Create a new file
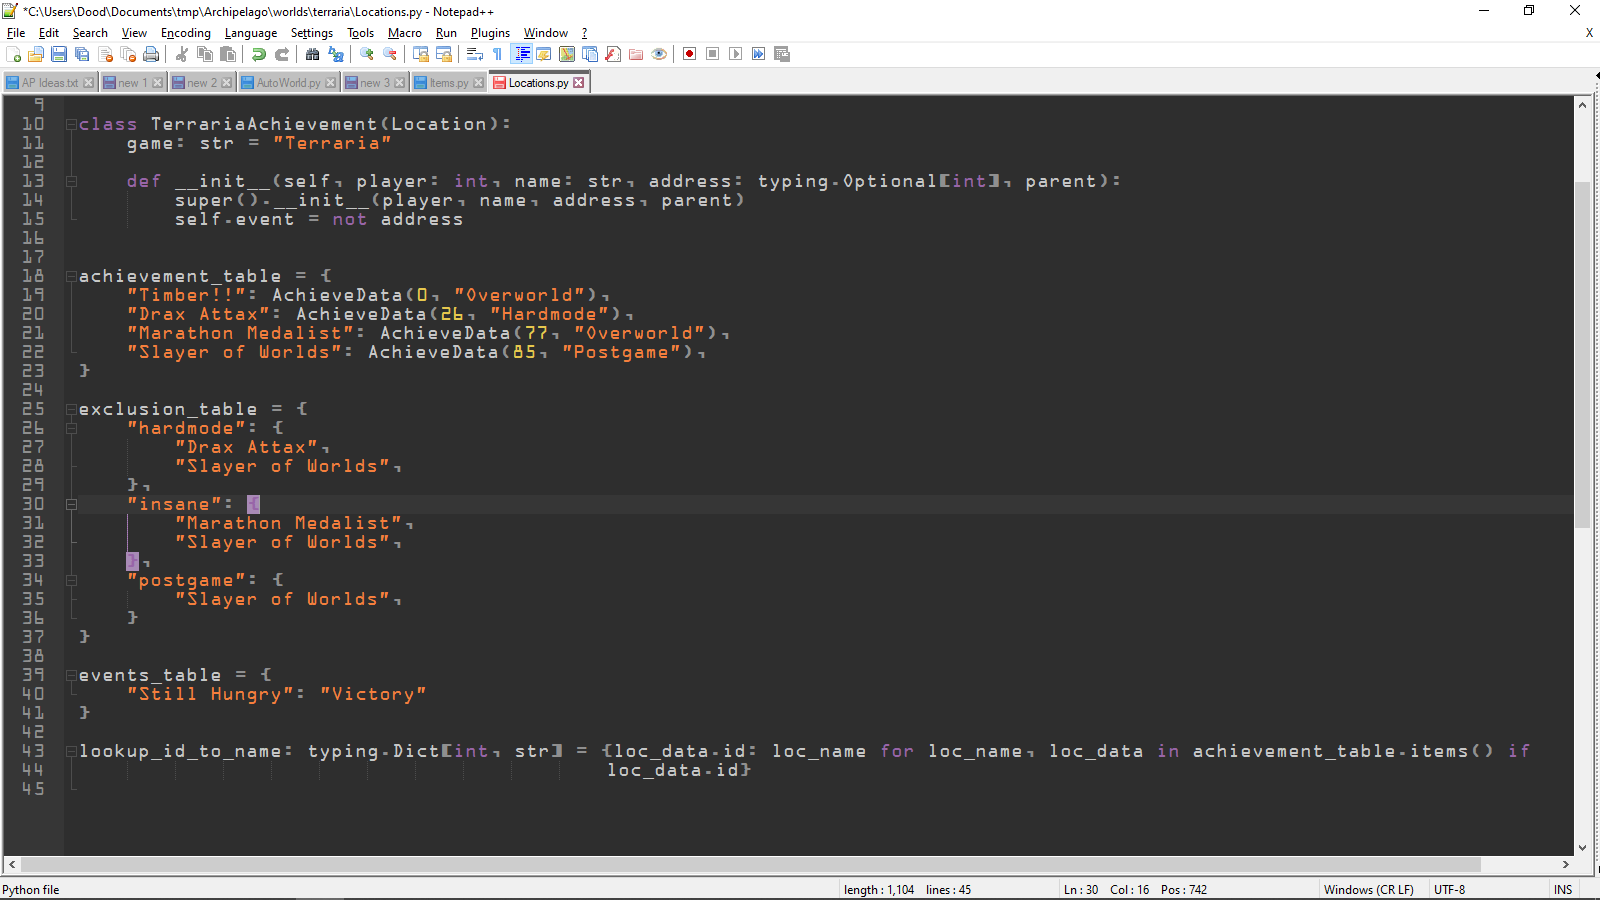Screen dimensions: 1600x900 13,54
